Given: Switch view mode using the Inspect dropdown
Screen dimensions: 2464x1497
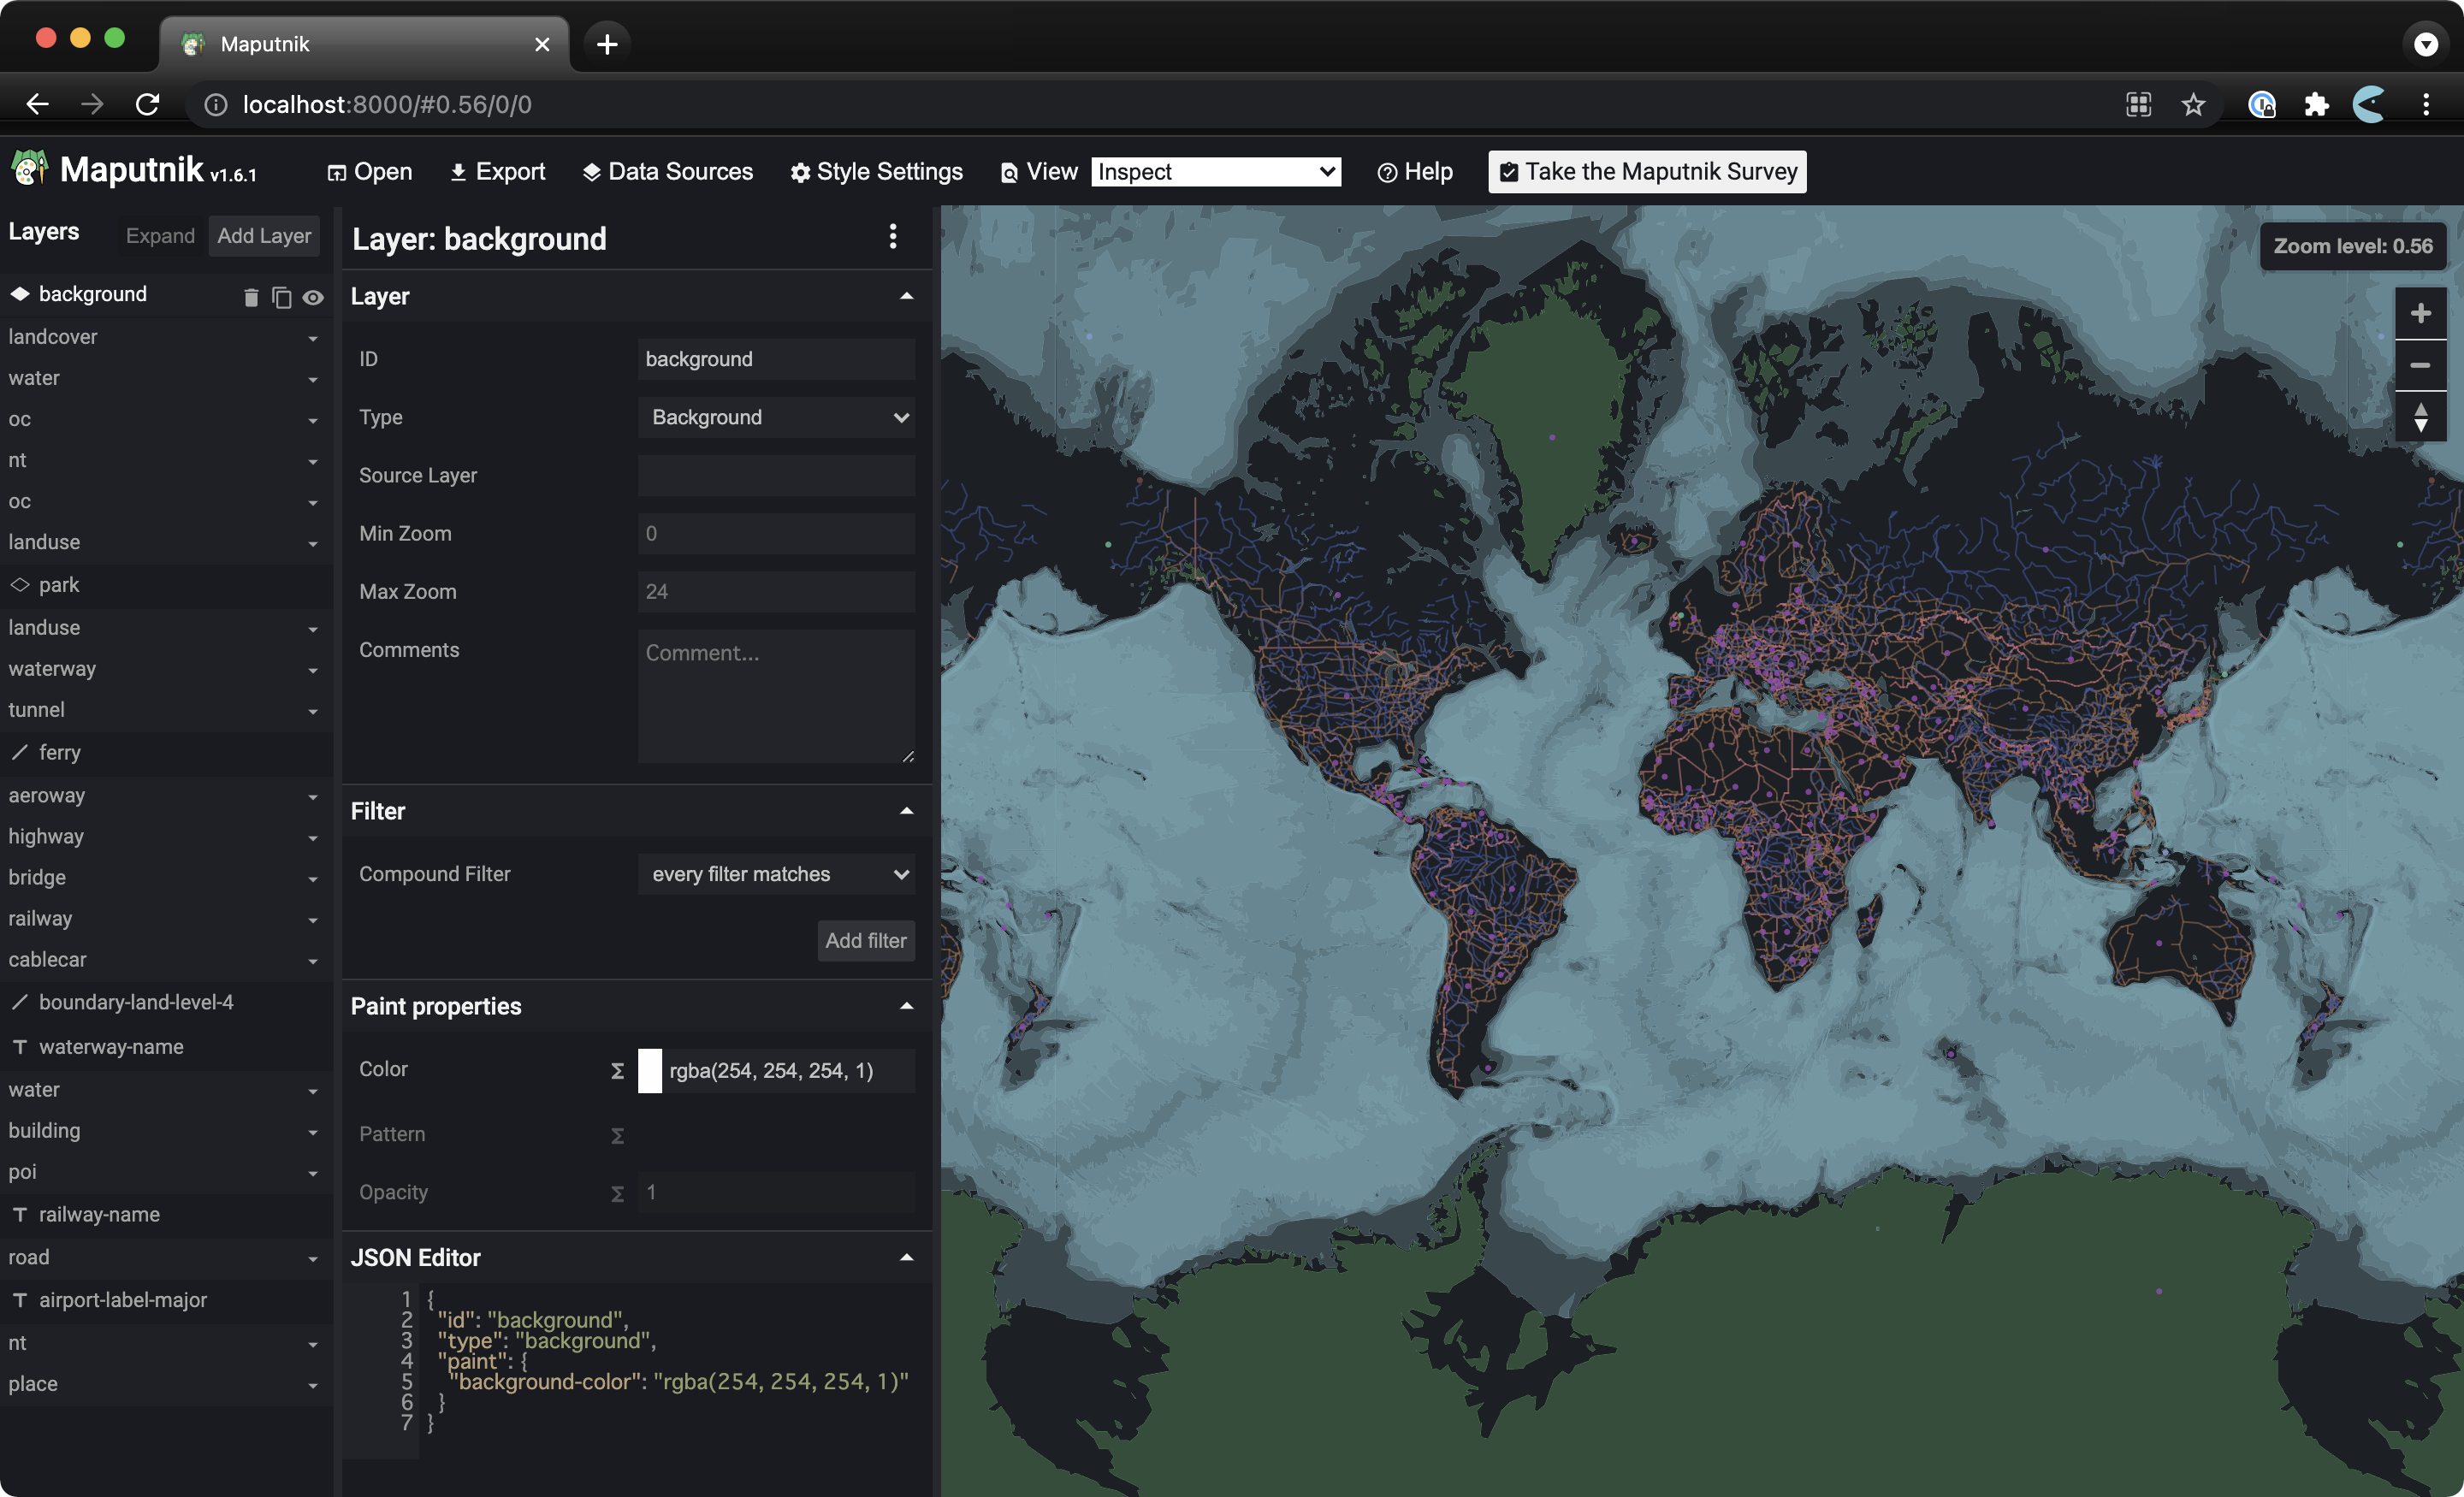Looking at the screenshot, I should click(1216, 171).
